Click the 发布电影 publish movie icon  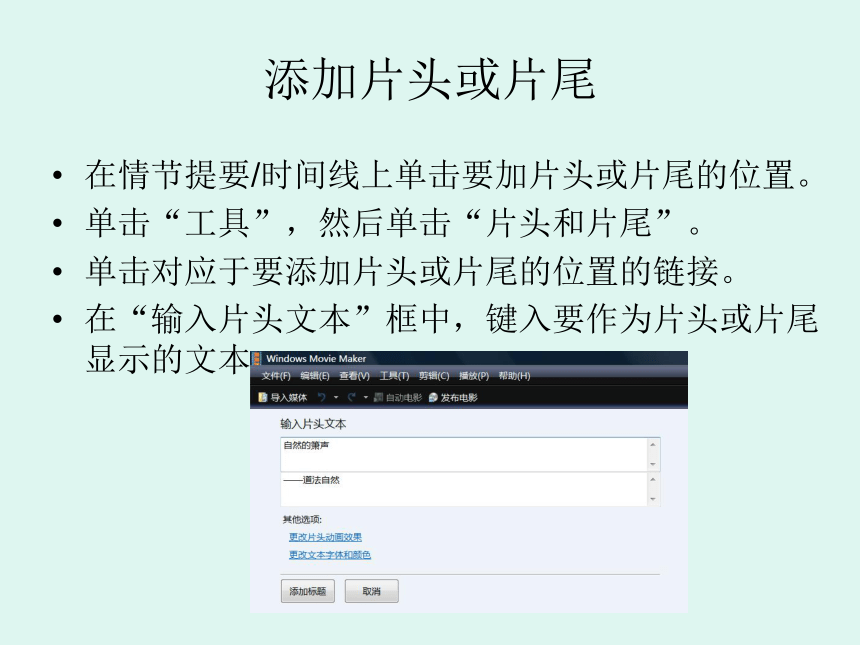(433, 397)
